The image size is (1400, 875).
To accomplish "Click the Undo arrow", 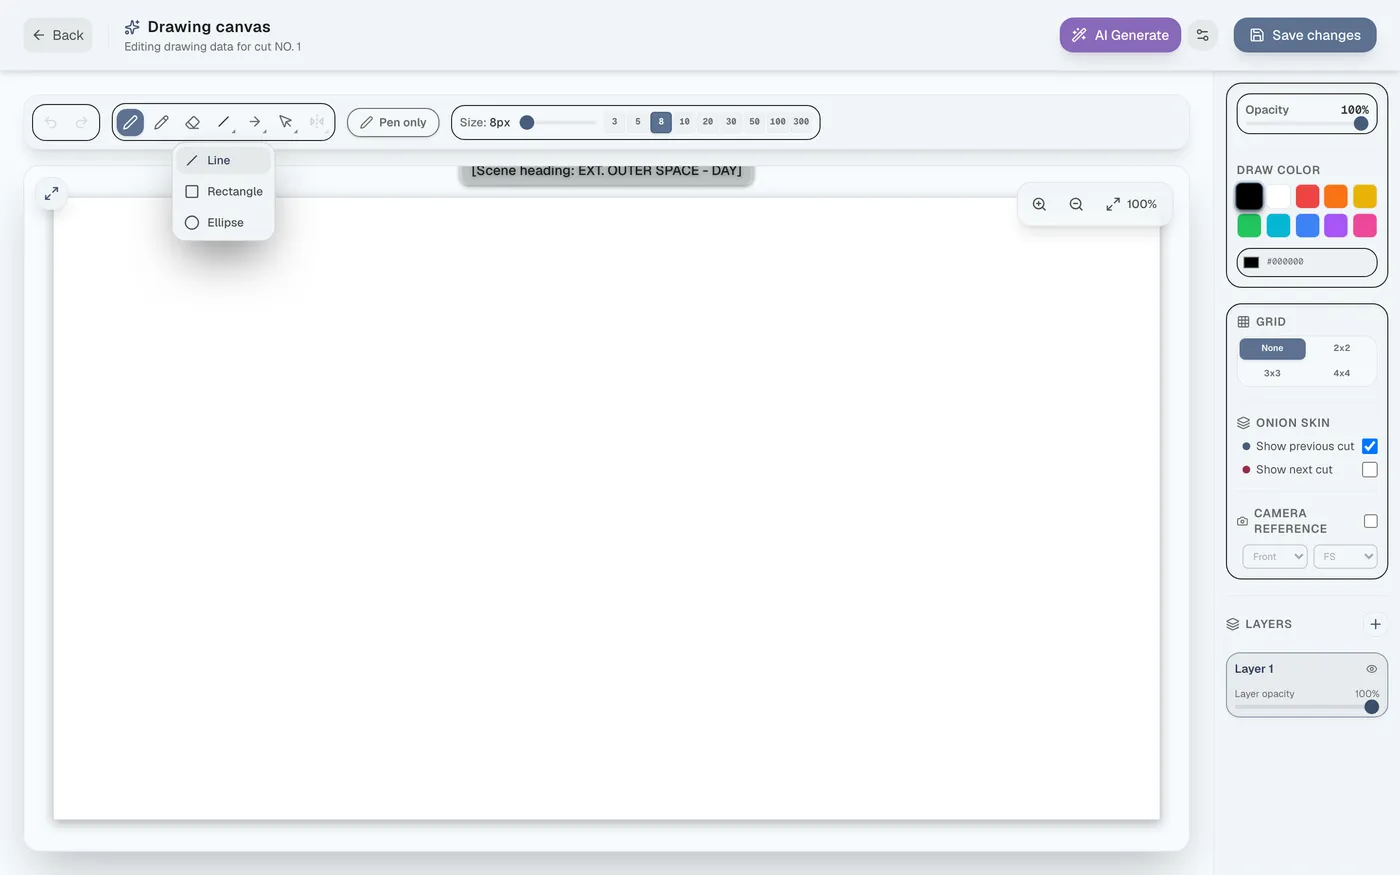I will coord(51,122).
